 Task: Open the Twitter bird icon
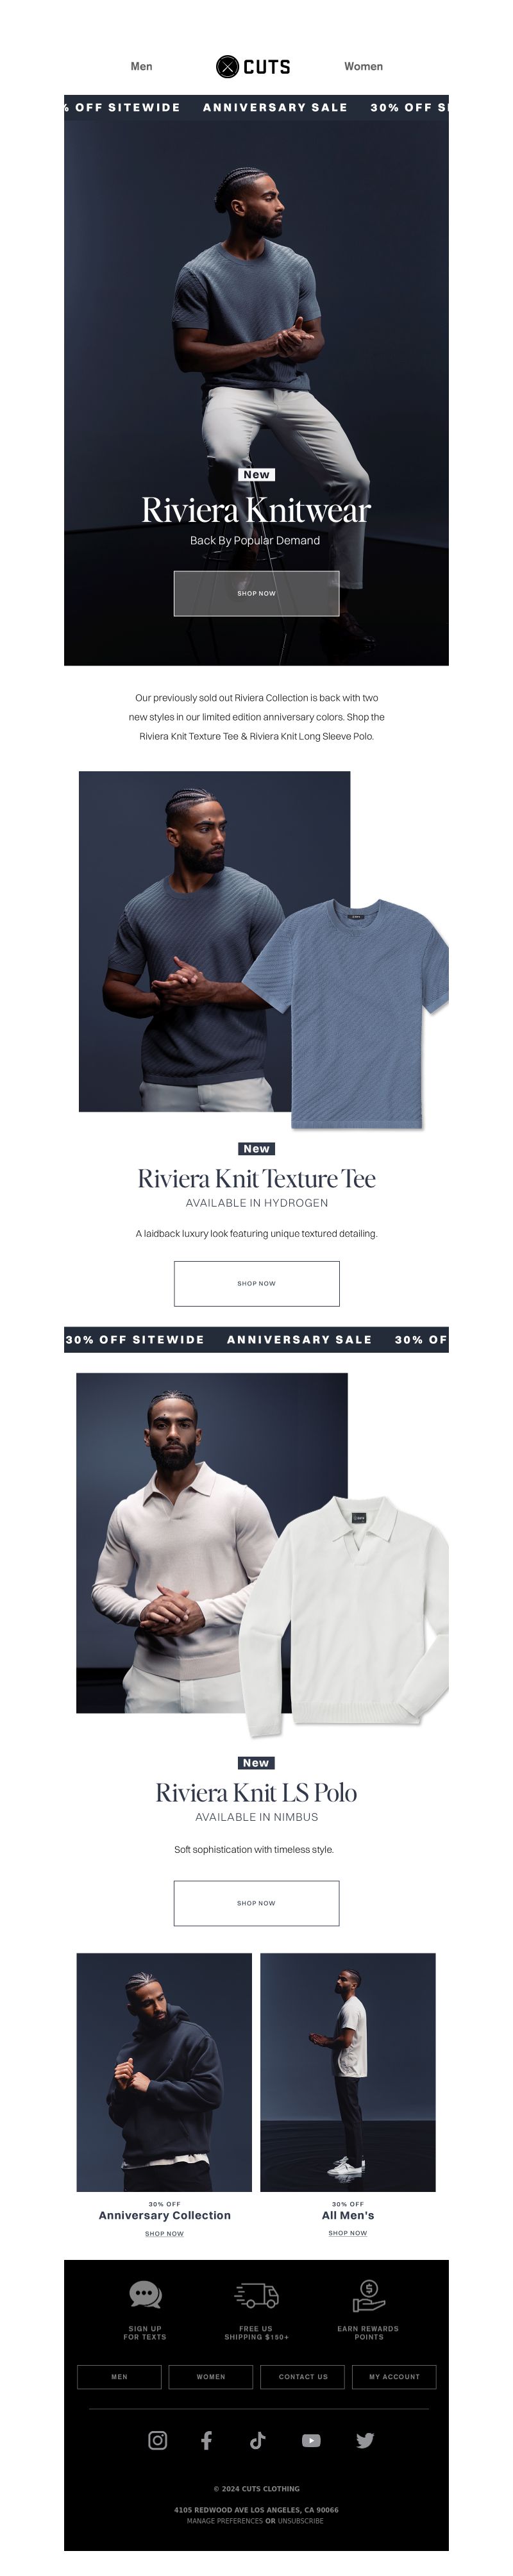[x=365, y=2440]
